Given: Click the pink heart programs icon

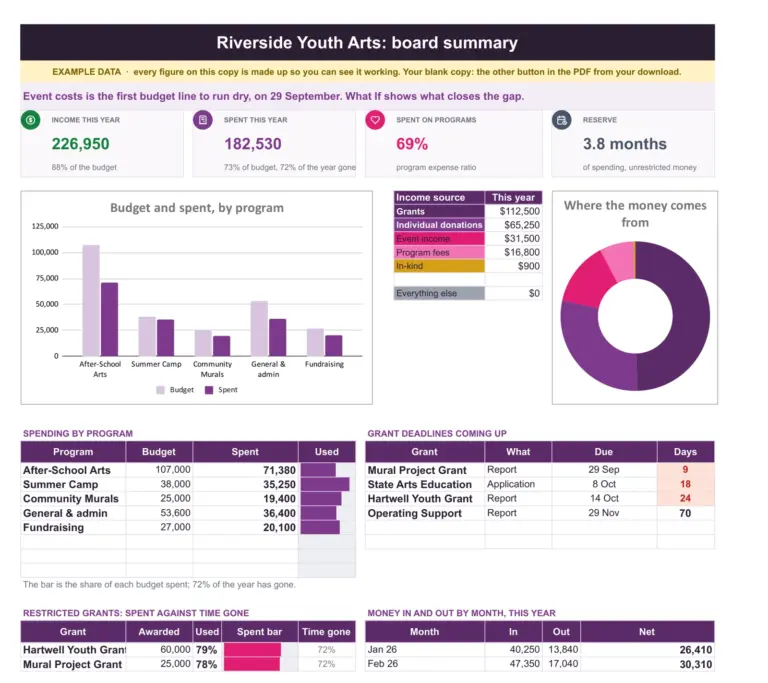Looking at the screenshot, I should [x=375, y=120].
